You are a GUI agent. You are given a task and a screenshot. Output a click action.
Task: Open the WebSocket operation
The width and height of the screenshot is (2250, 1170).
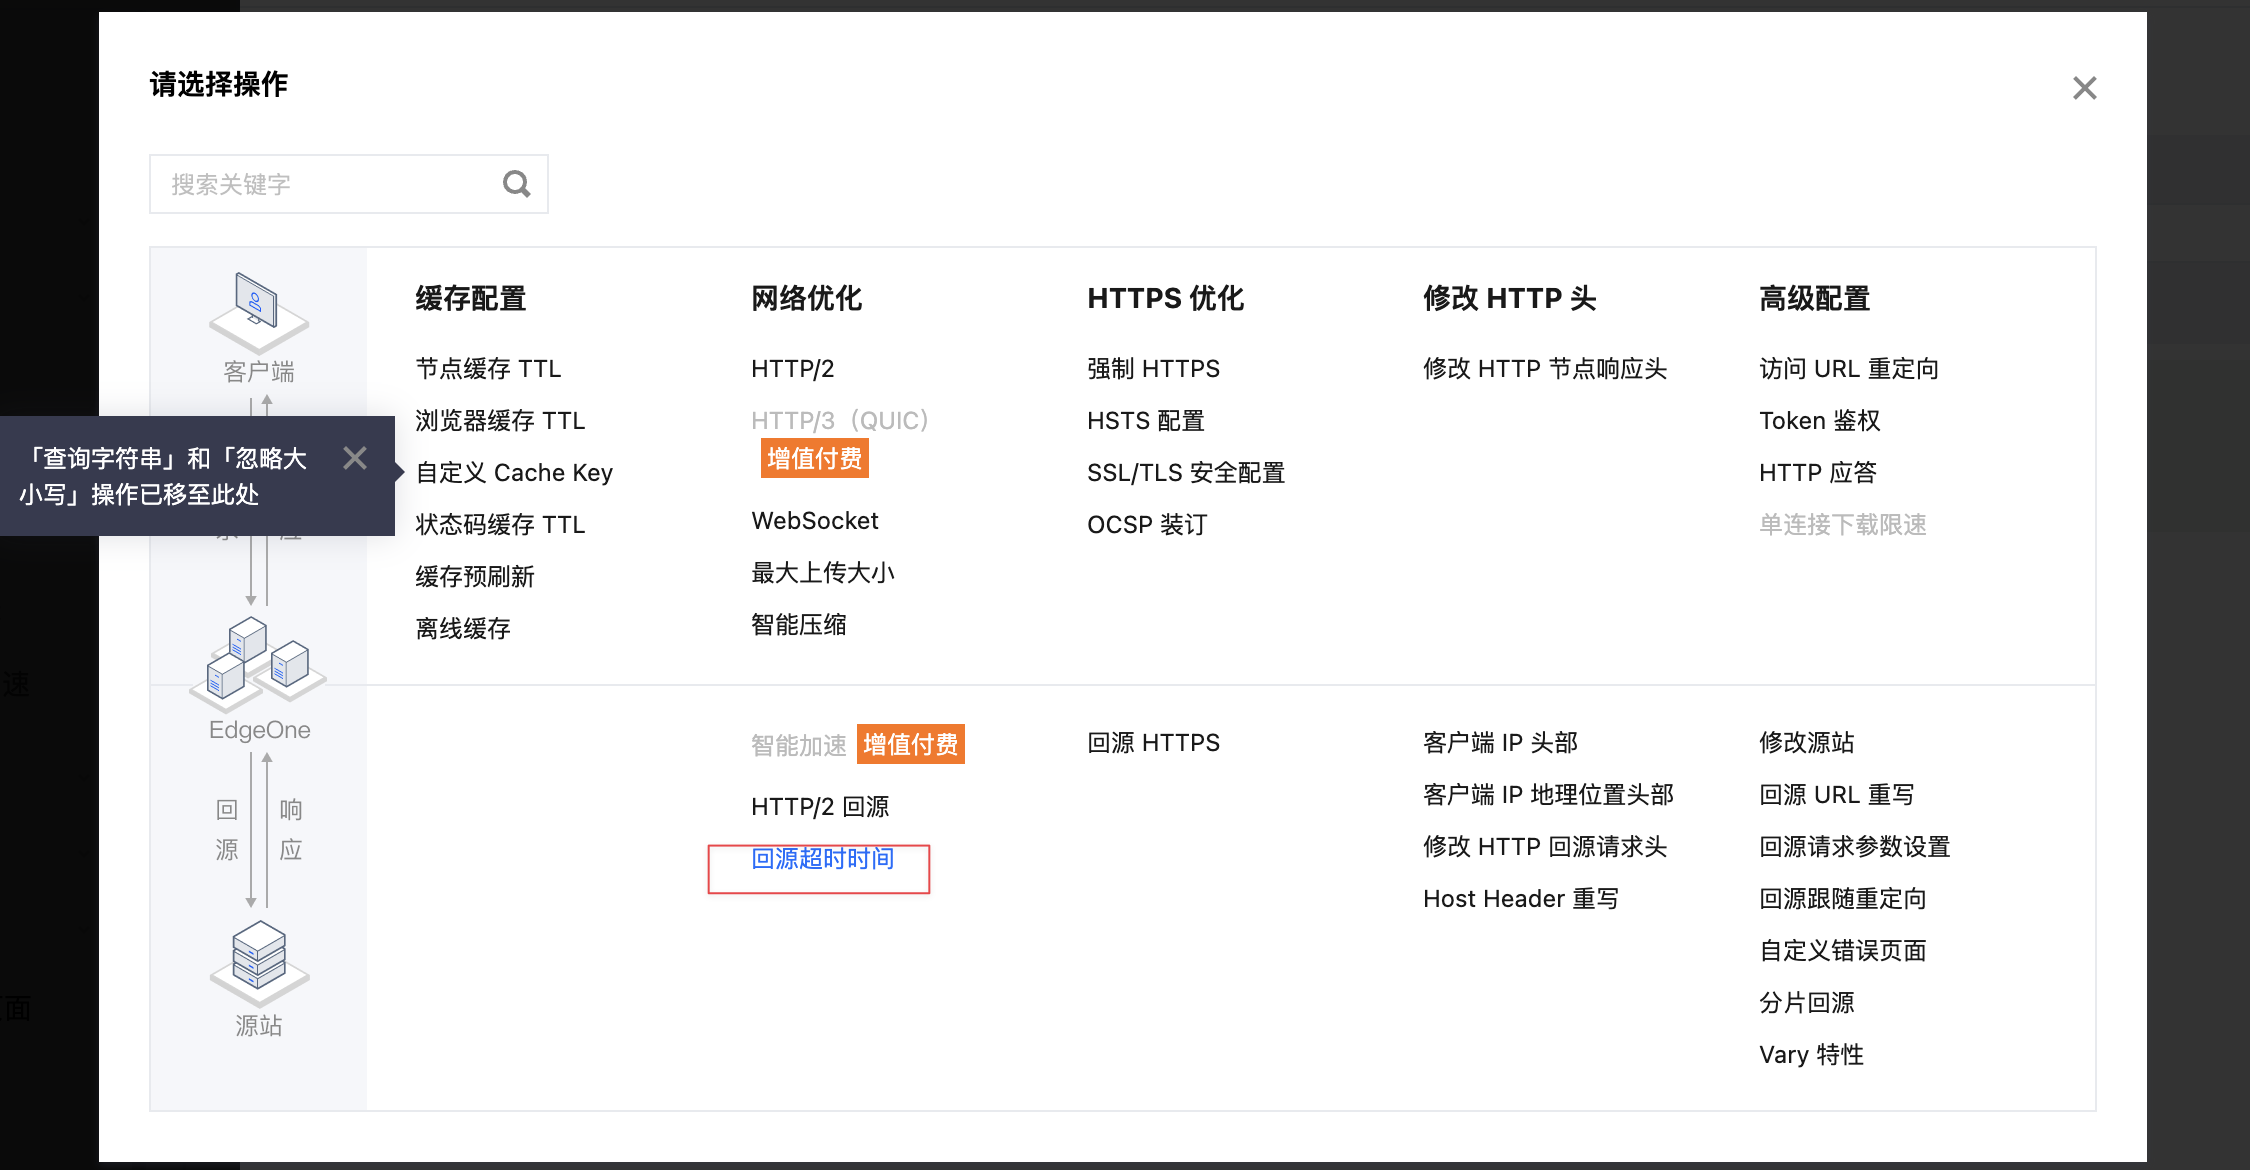(x=815, y=521)
